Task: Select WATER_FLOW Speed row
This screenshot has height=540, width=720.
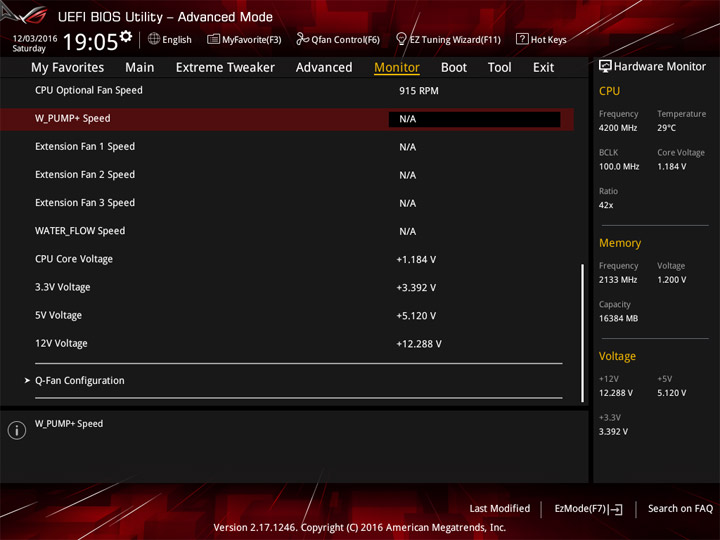Action: pyautogui.click(x=287, y=231)
